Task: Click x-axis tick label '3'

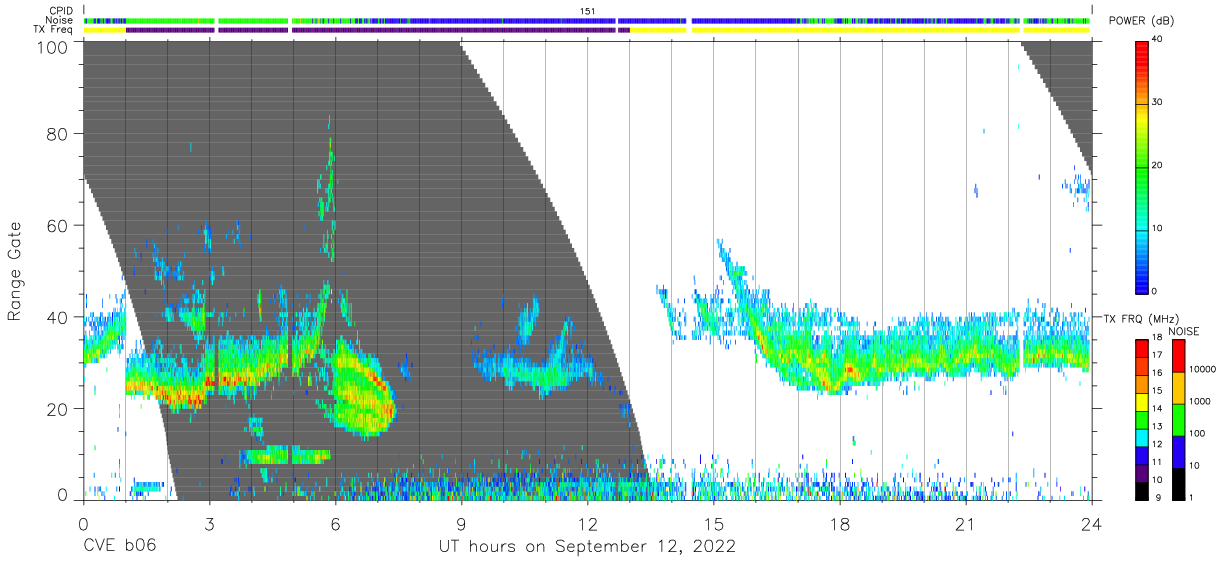Action: [209, 523]
